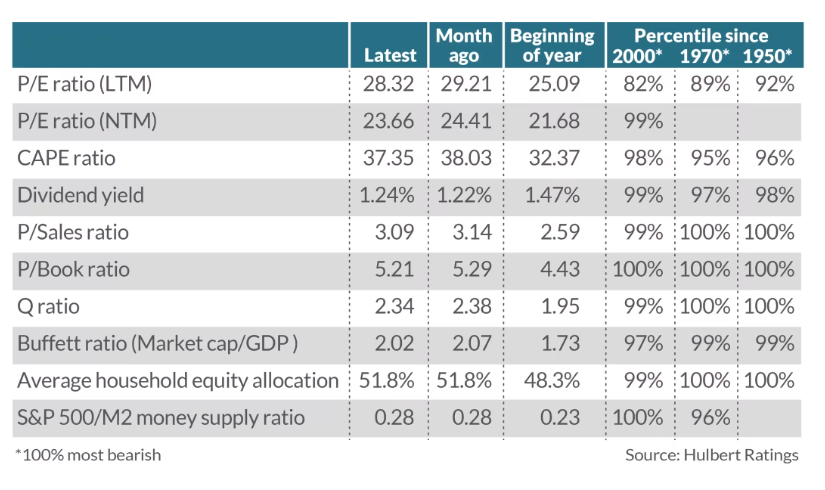Click 'Average household equity allocation' label

point(178,380)
